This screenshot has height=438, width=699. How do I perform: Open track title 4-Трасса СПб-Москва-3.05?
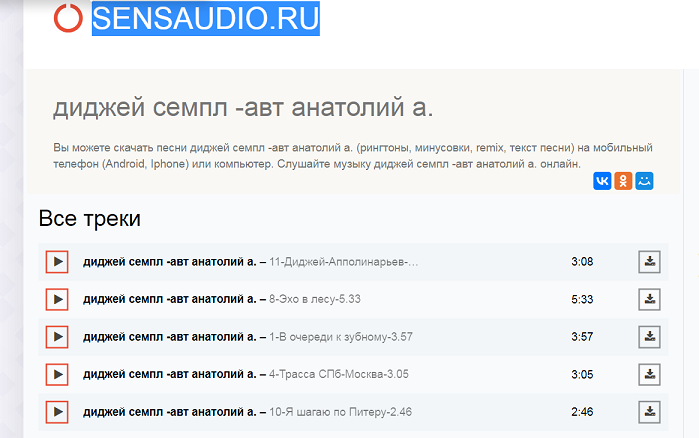click(339, 374)
